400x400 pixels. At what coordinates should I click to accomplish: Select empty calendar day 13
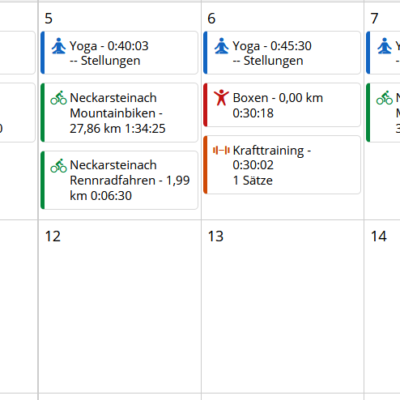[282, 306]
